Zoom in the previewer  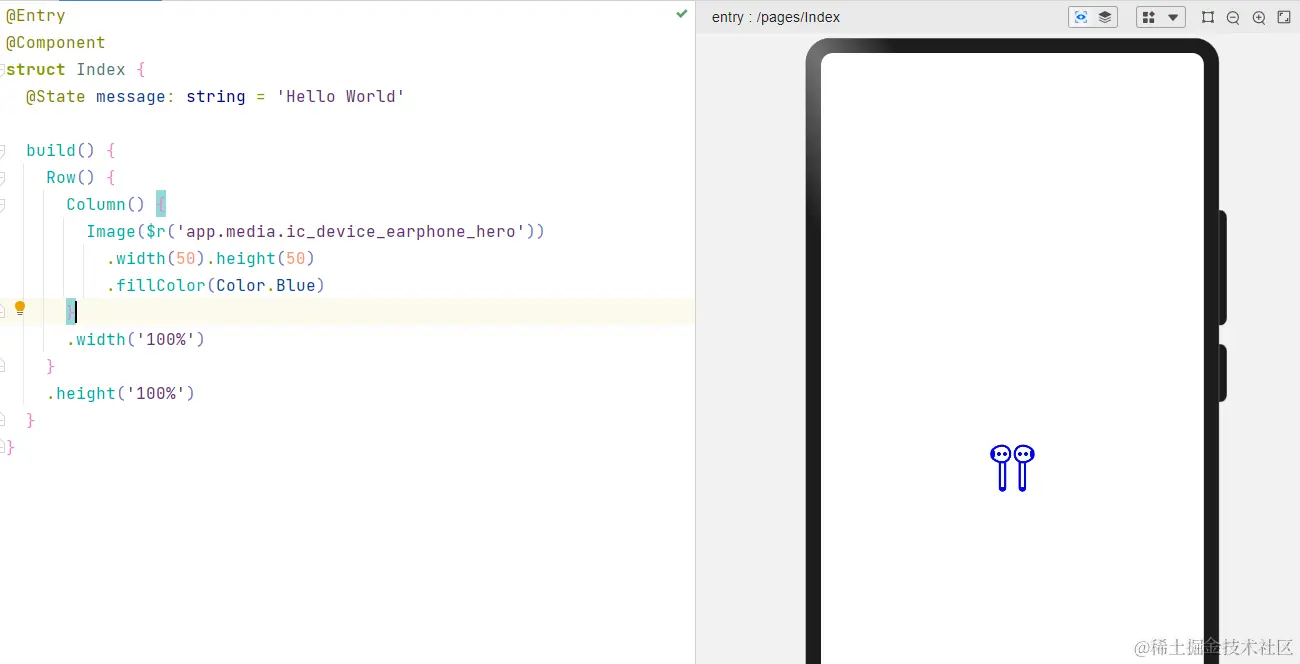pos(1259,17)
